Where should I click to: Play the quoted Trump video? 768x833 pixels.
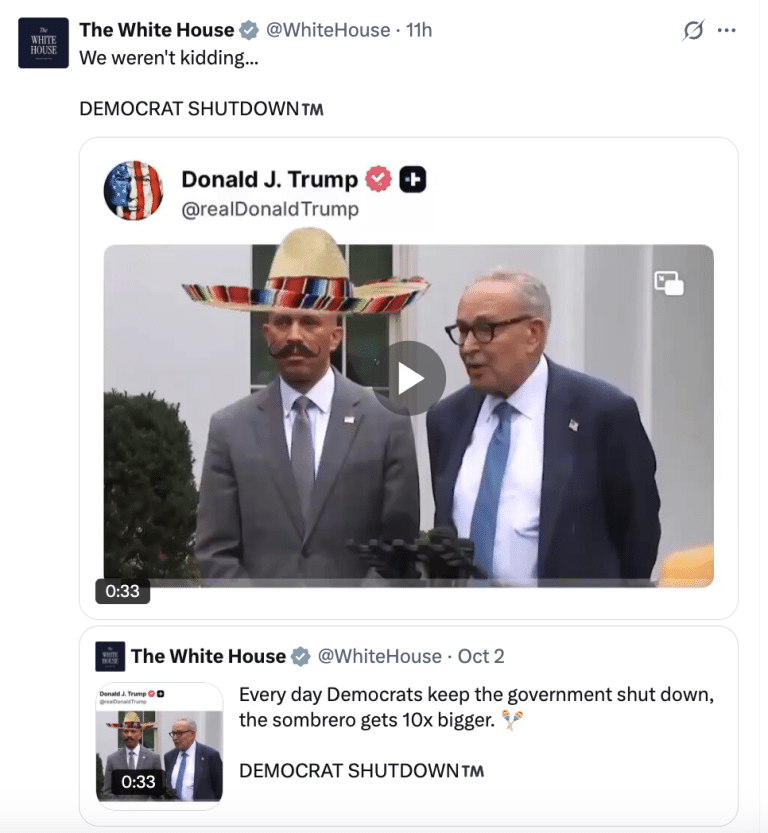[x=410, y=378]
